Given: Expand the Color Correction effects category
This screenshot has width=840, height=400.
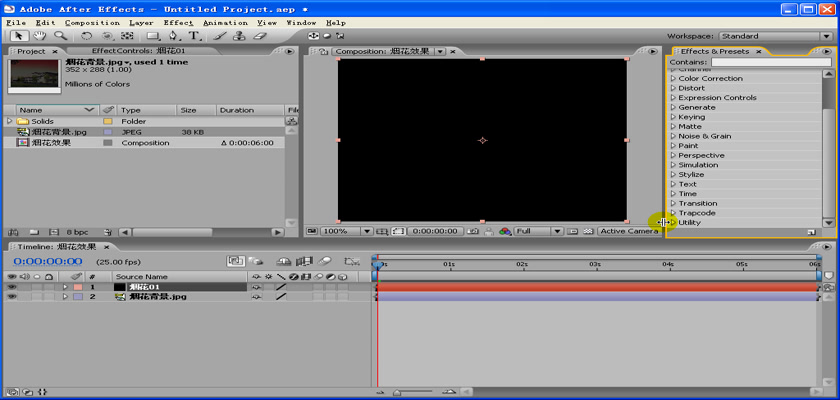Looking at the screenshot, I should (674, 78).
